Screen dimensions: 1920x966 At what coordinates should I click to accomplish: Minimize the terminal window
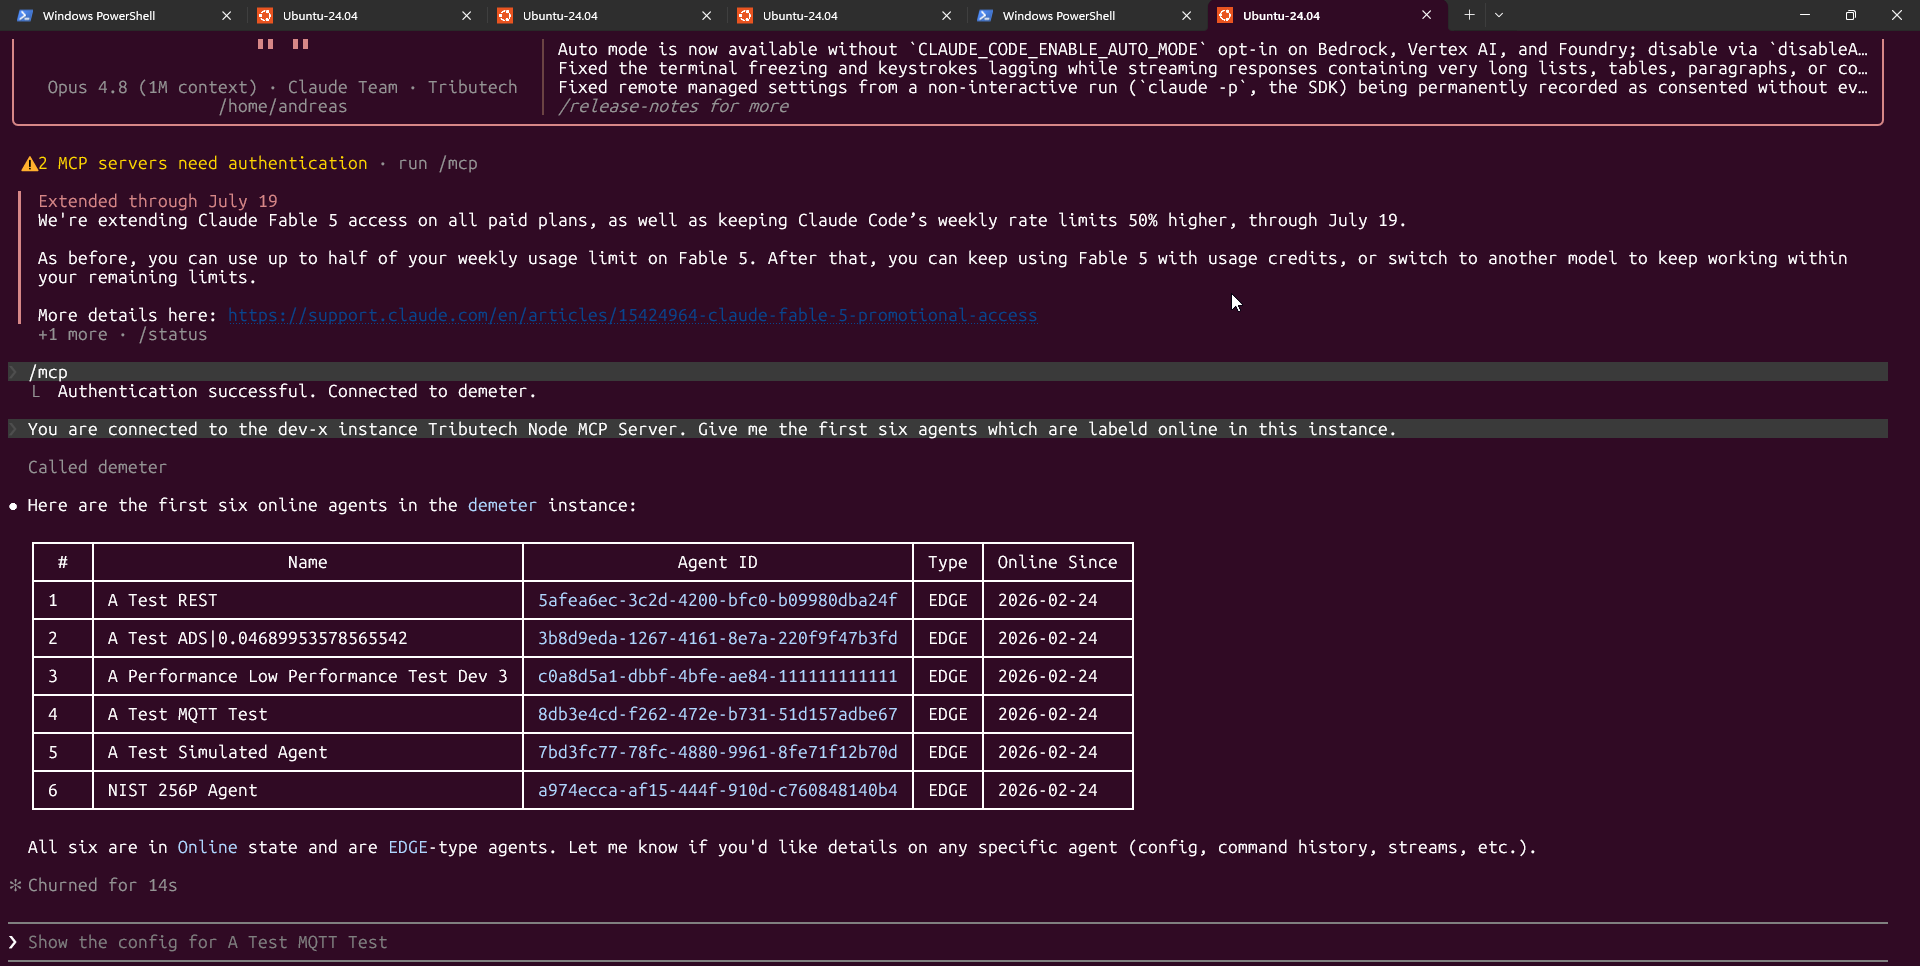point(1805,15)
